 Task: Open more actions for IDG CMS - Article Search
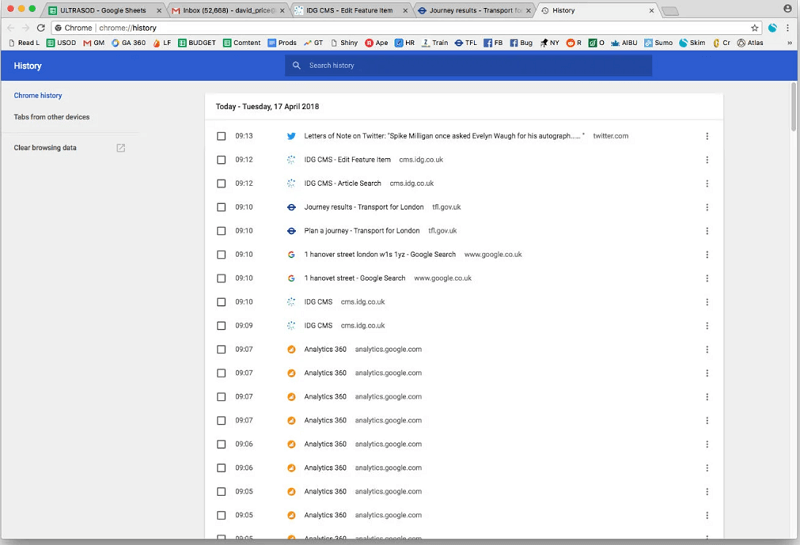707,184
